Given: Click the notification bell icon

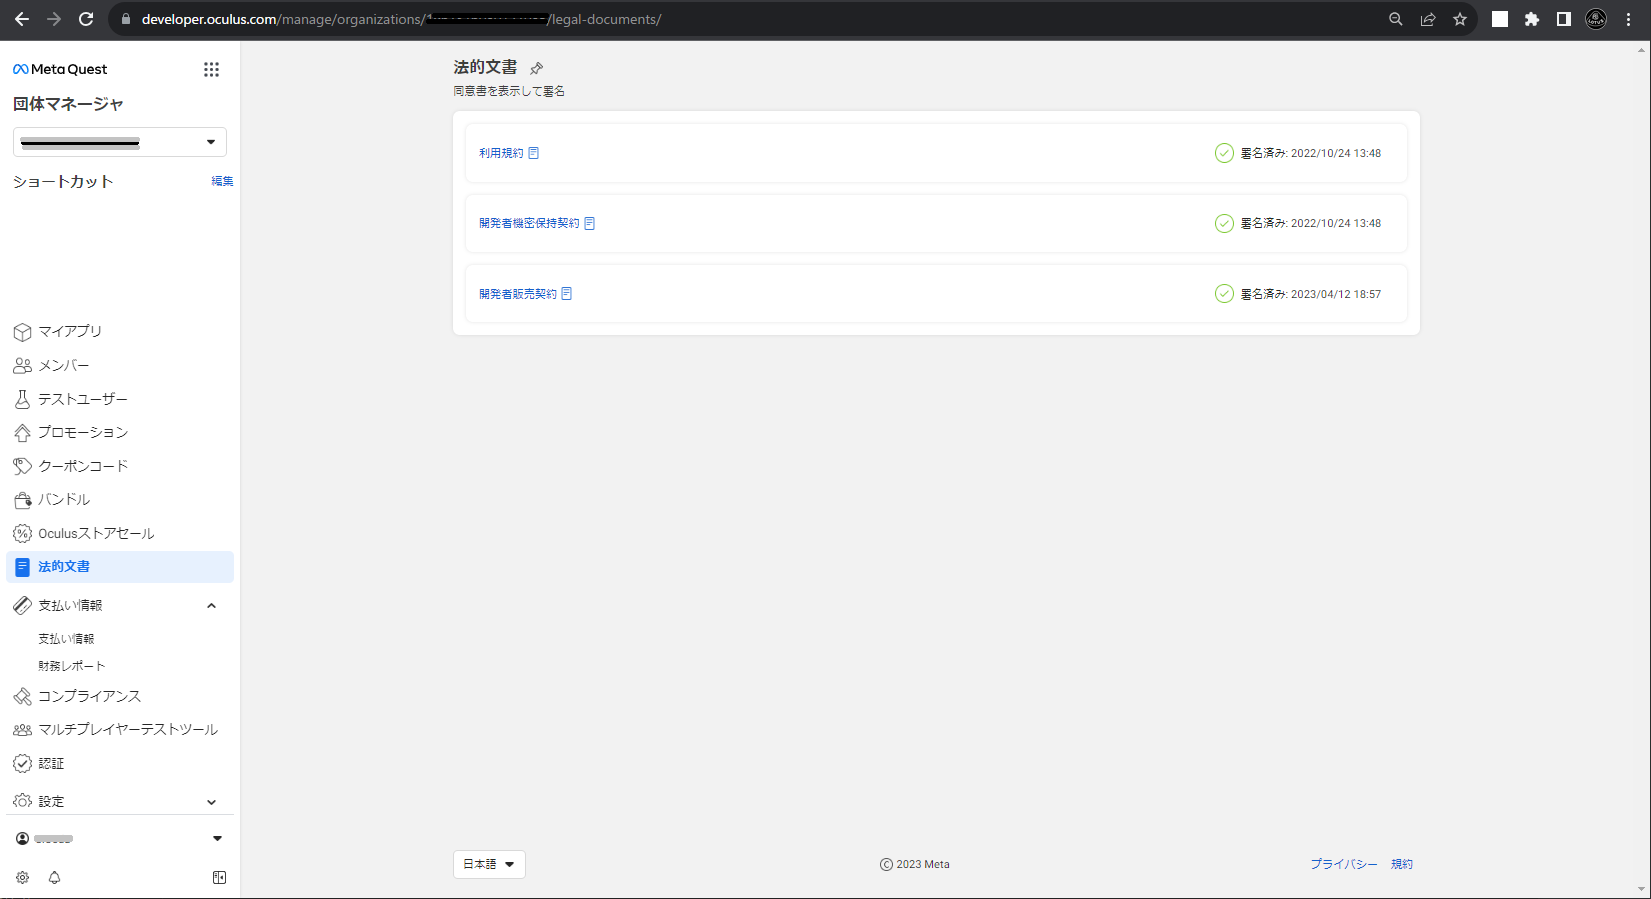Looking at the screenshot, I should [x=54, y=877].
